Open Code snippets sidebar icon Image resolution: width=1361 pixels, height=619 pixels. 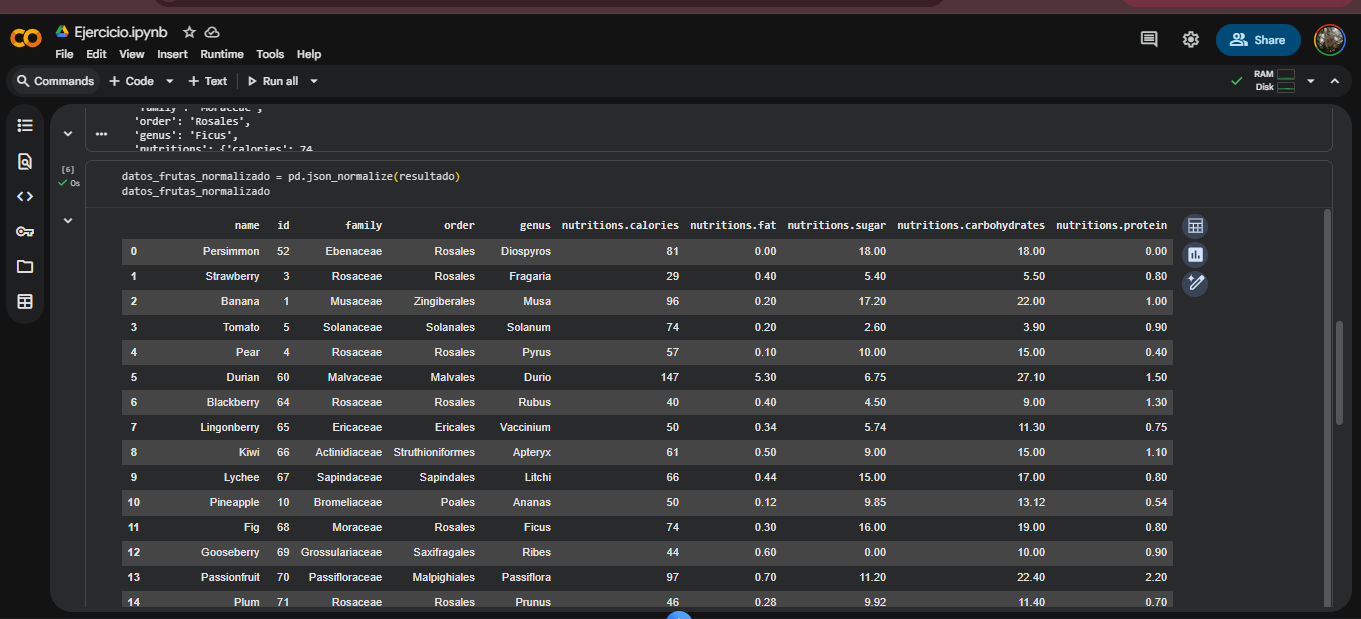[x=25, y=196]
